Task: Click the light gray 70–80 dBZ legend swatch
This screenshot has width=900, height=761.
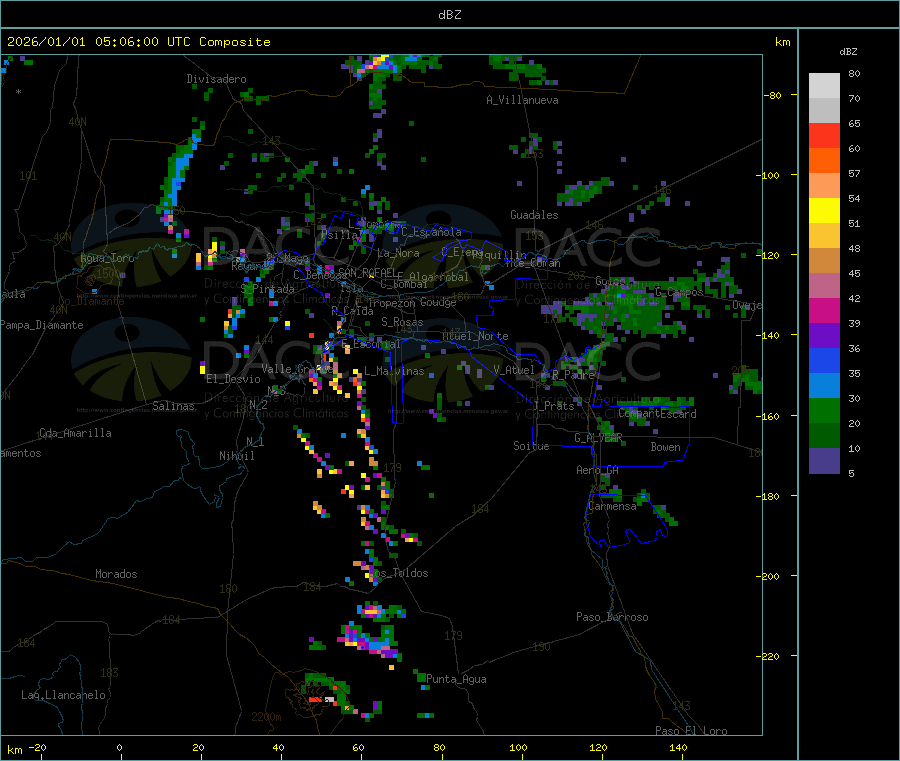Action: pos(824,86)
